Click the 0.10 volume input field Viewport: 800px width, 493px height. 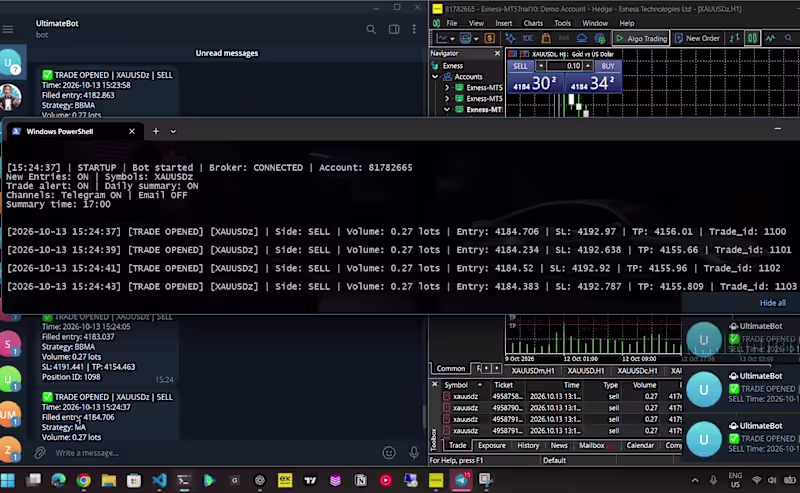564,66
